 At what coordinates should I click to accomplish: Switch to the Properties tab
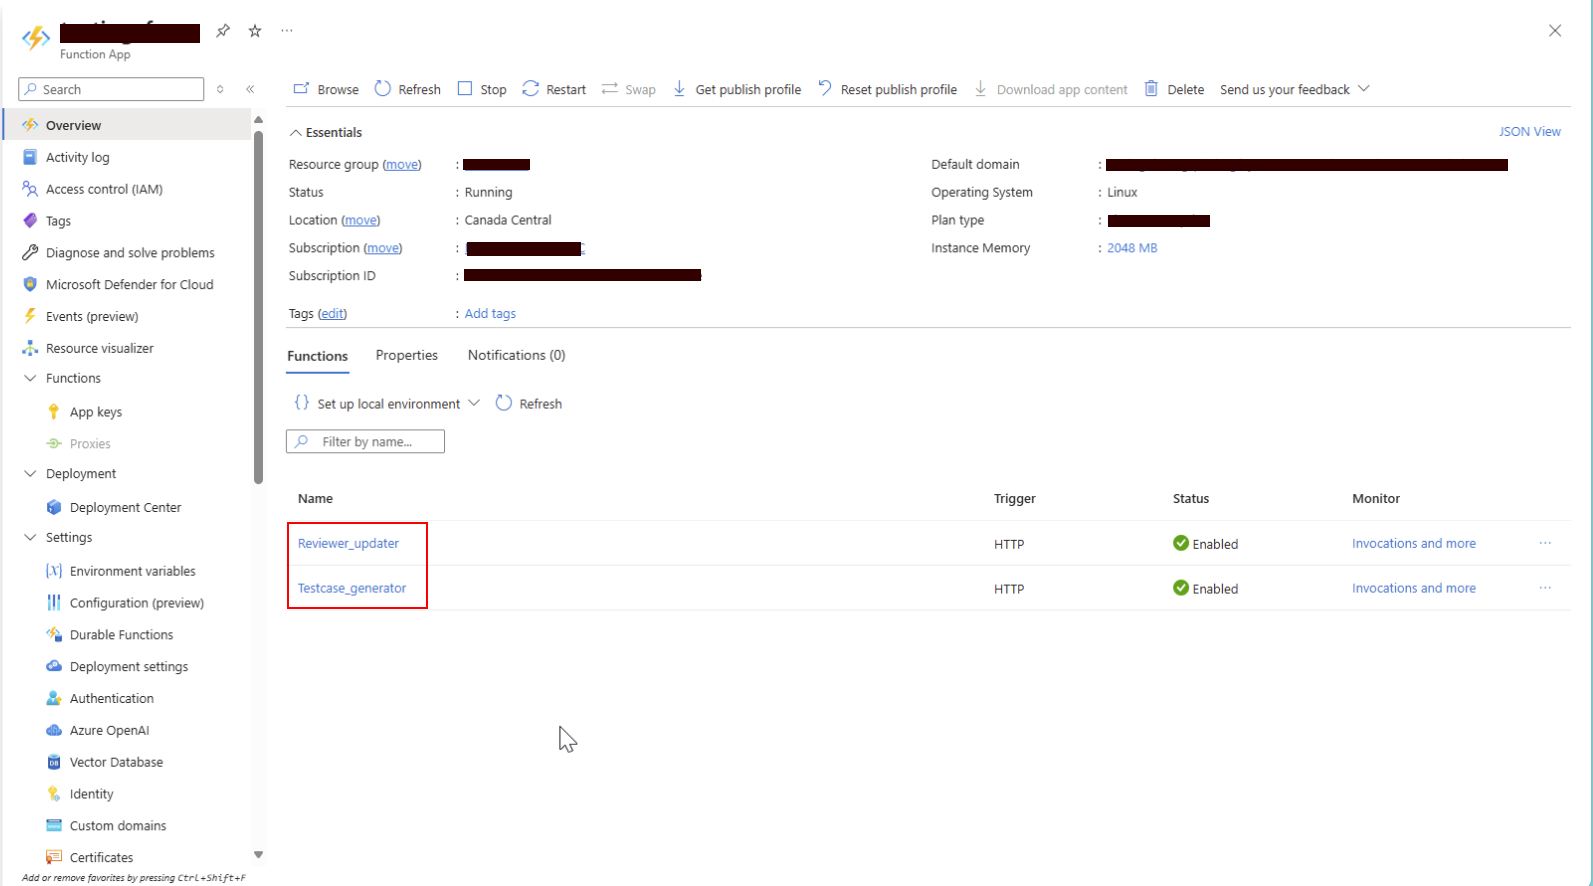407,355
